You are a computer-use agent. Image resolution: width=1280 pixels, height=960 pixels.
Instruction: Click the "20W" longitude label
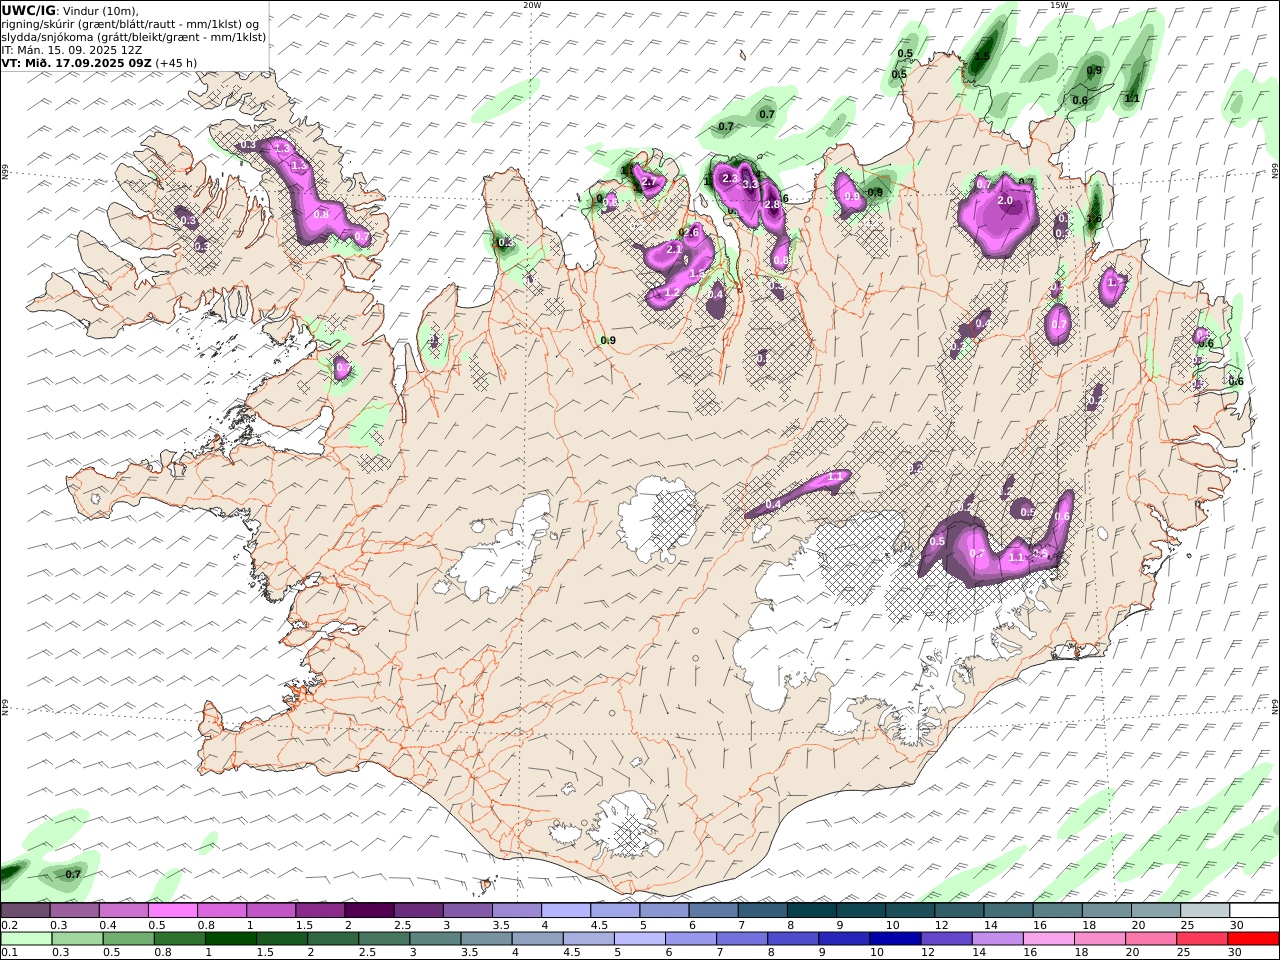532,5
